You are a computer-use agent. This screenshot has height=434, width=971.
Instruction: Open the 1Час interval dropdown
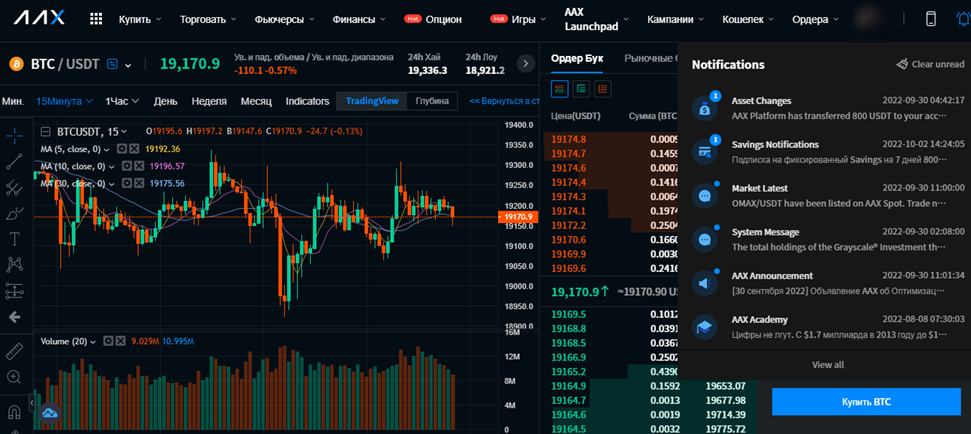coord(122,101)
